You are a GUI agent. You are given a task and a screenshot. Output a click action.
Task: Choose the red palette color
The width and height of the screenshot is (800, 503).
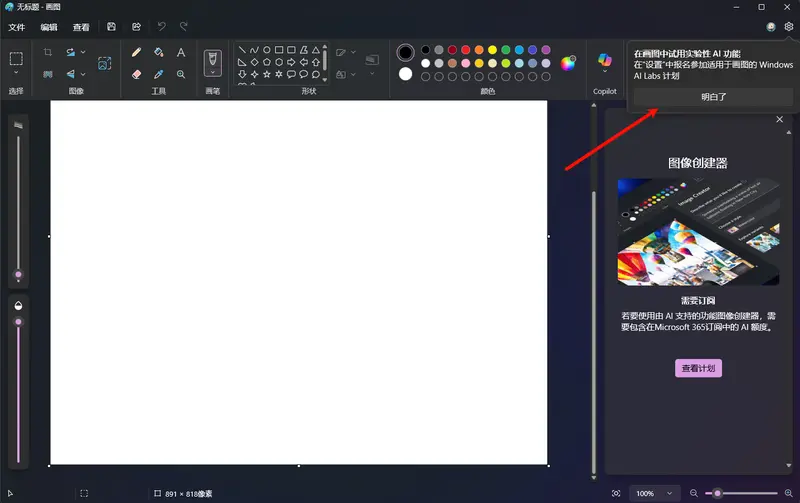tap(466, 49)
